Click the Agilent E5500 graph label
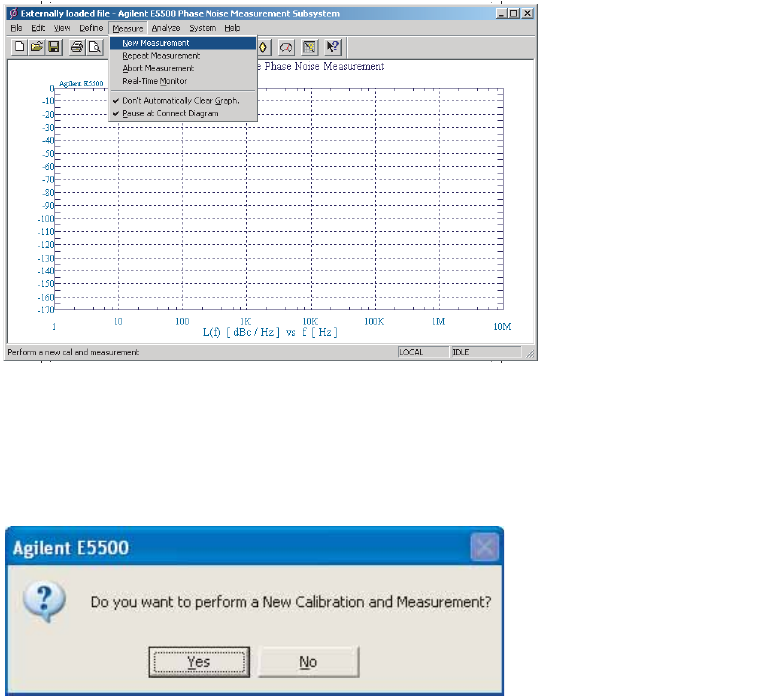 coord(81,83)
